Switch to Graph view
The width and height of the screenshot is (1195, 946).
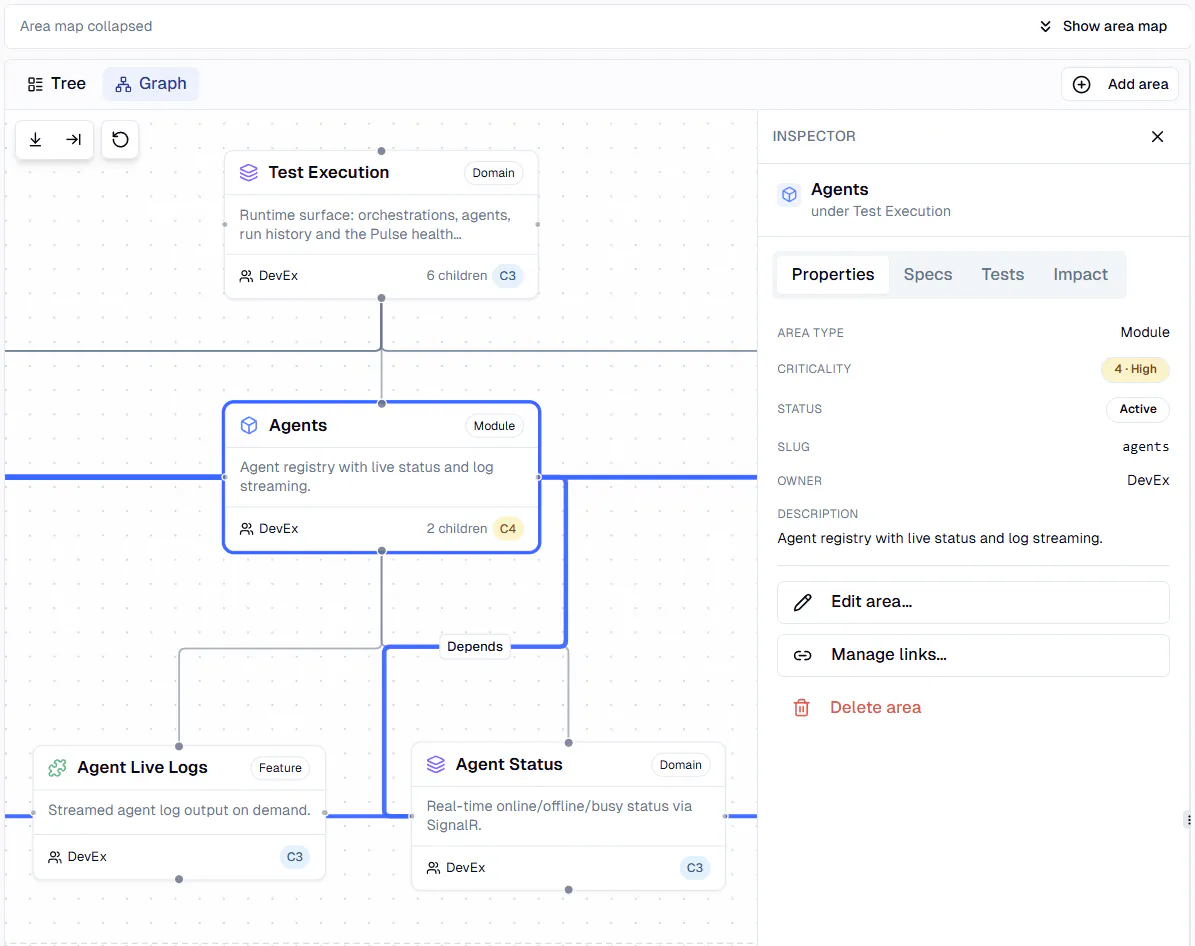[151, 84]
